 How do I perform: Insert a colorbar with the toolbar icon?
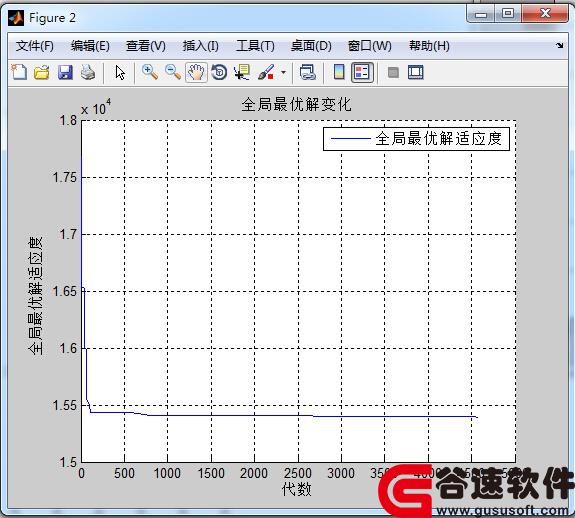(x=339, y=72)
